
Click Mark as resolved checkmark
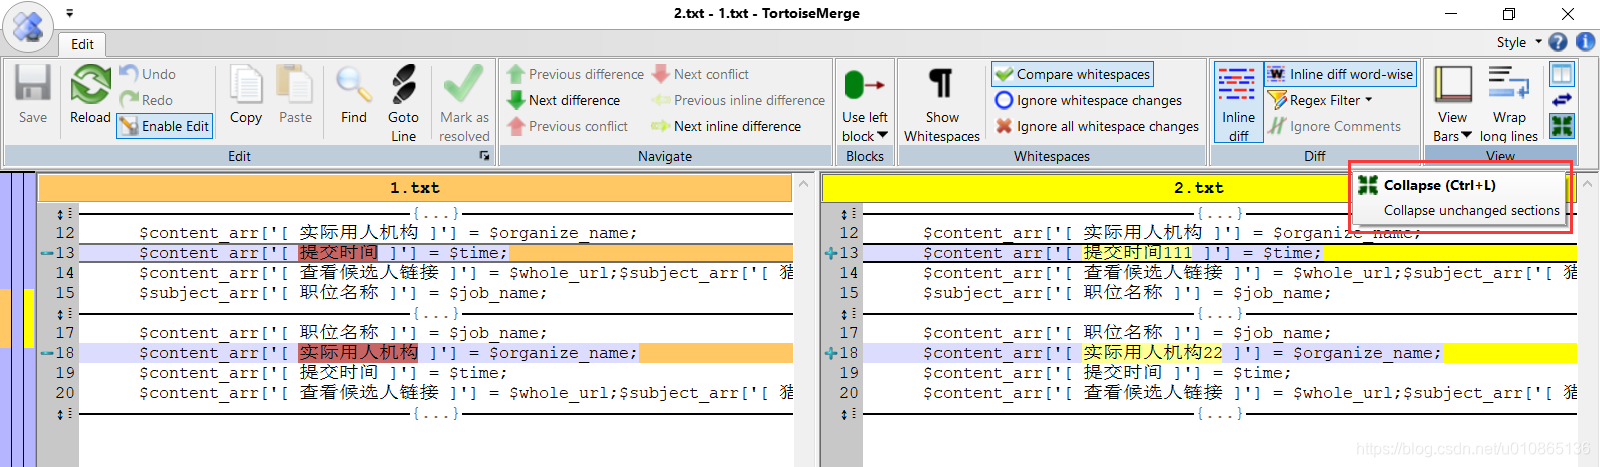coord(464,85)
